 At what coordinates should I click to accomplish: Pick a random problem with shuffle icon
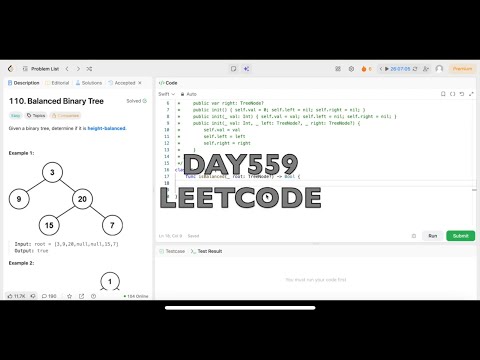pos(89,69)
